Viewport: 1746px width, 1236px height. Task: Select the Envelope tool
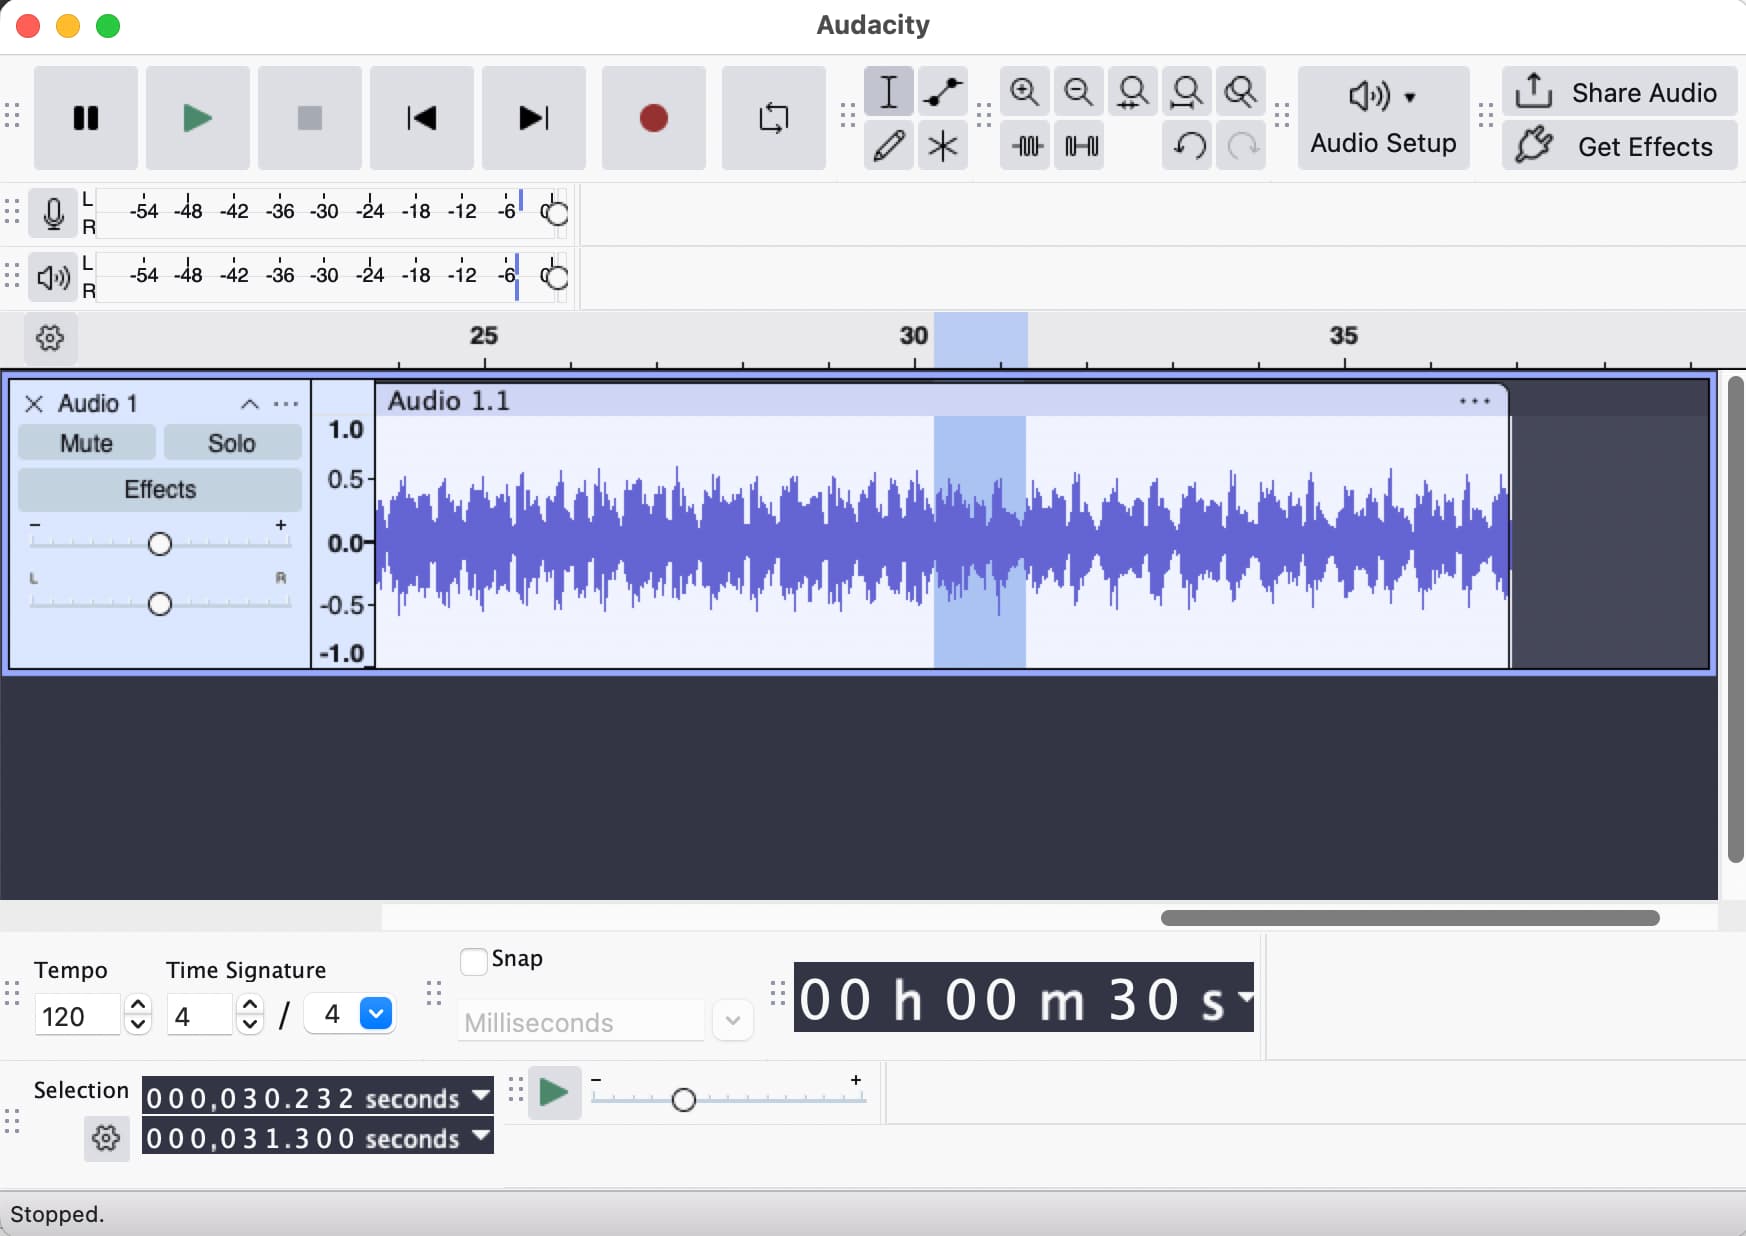(942, 92)
